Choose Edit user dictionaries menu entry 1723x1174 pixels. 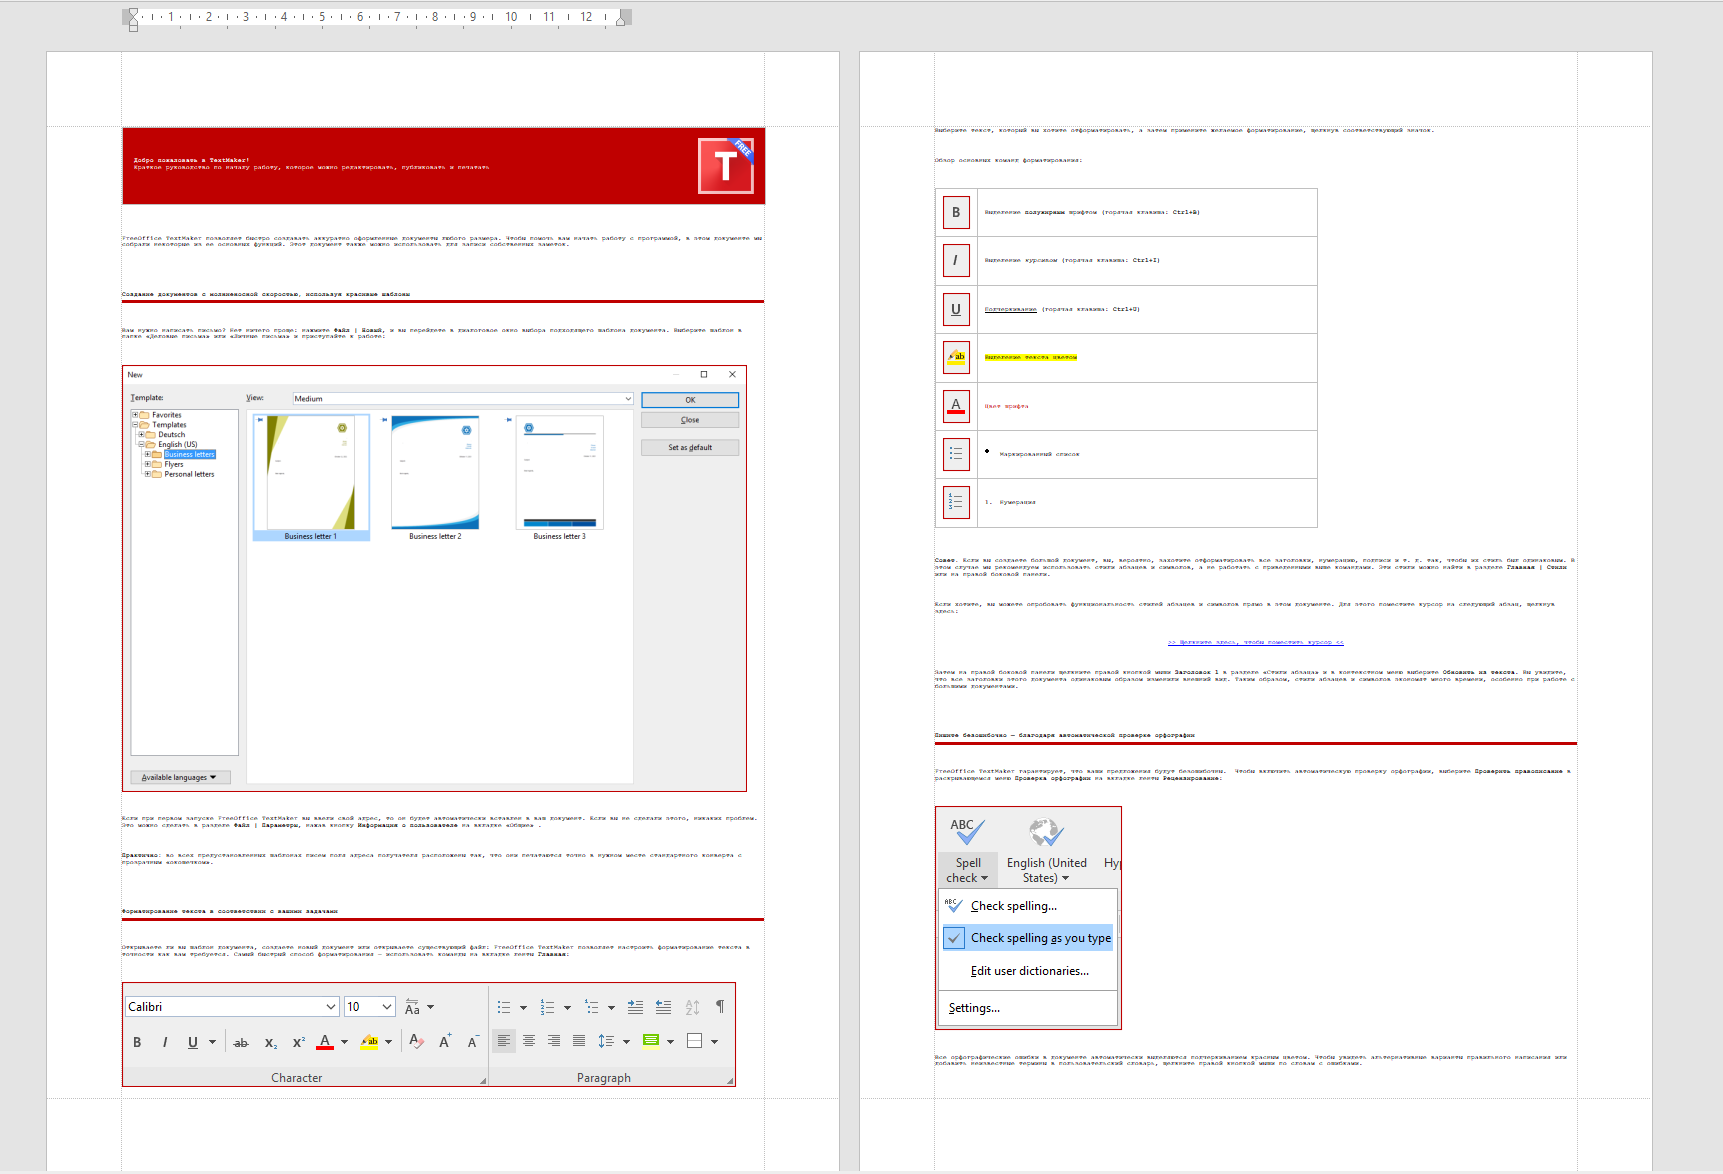[x=1029, y=971]
